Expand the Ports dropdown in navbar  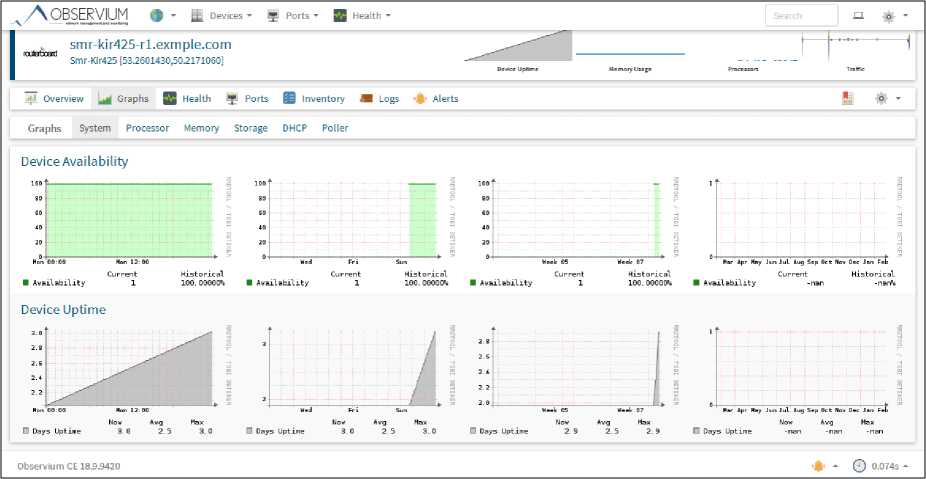[293, 16]
